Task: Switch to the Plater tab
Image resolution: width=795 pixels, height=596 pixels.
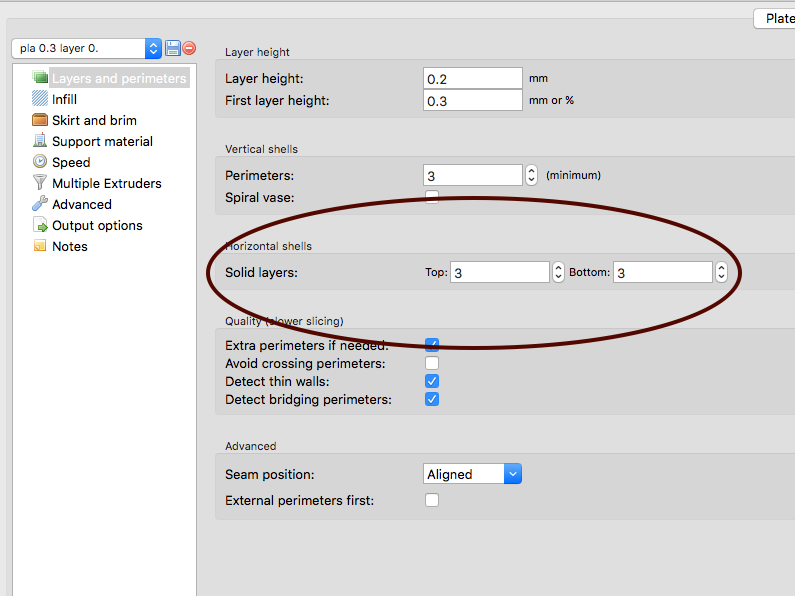Action: click(x=777, y=18)
